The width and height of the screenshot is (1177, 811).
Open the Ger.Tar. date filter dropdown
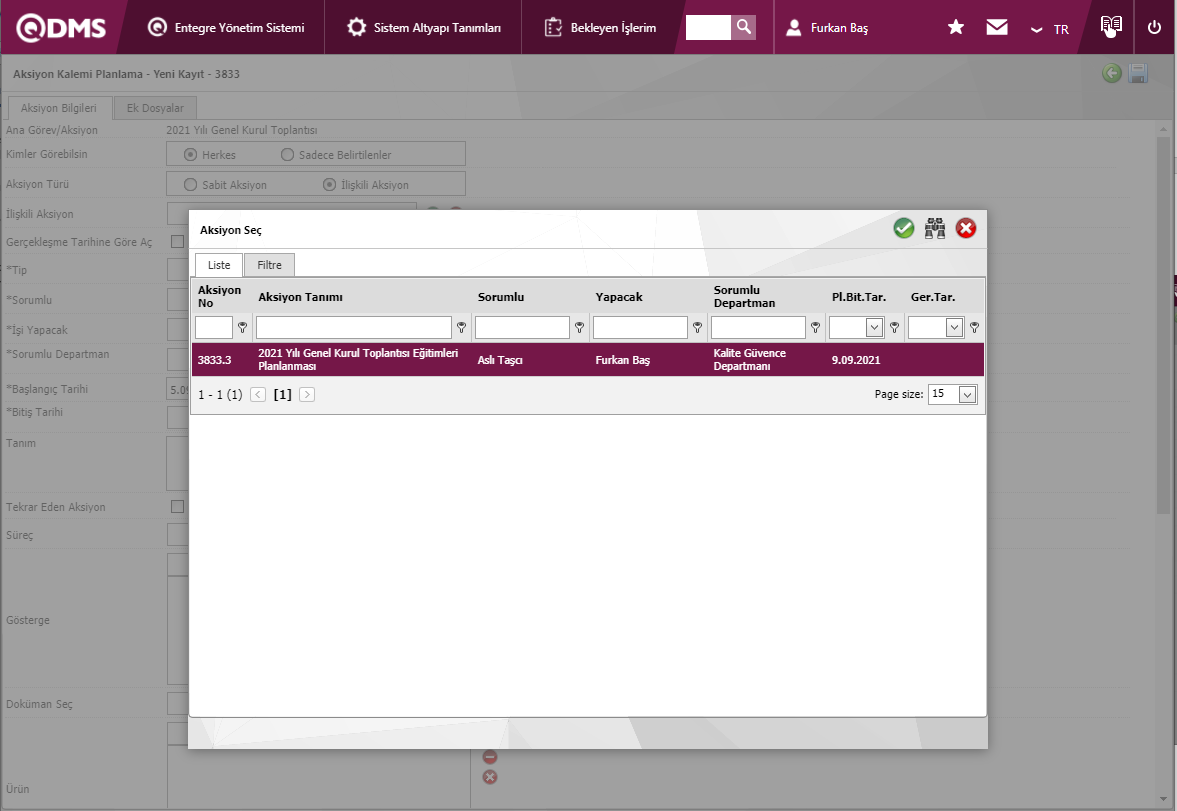click(x=953, y=327)
